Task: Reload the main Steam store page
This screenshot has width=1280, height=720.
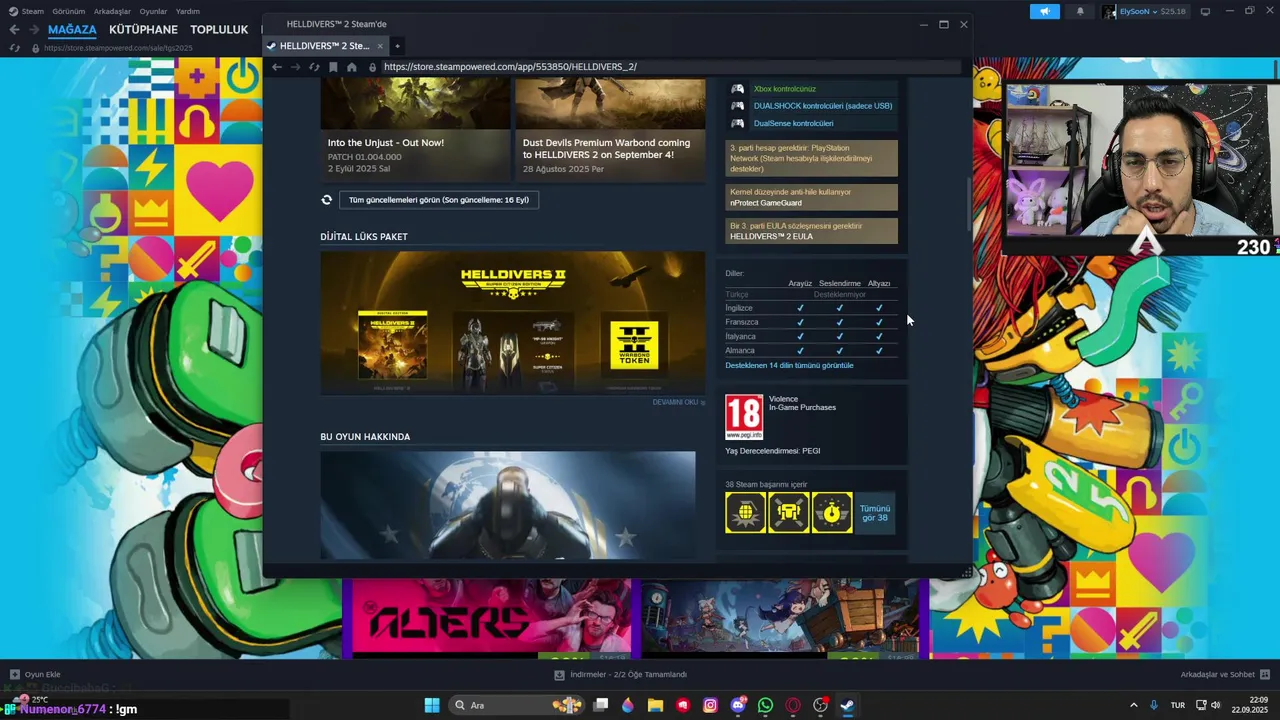Action: click(x=14, y=48)
